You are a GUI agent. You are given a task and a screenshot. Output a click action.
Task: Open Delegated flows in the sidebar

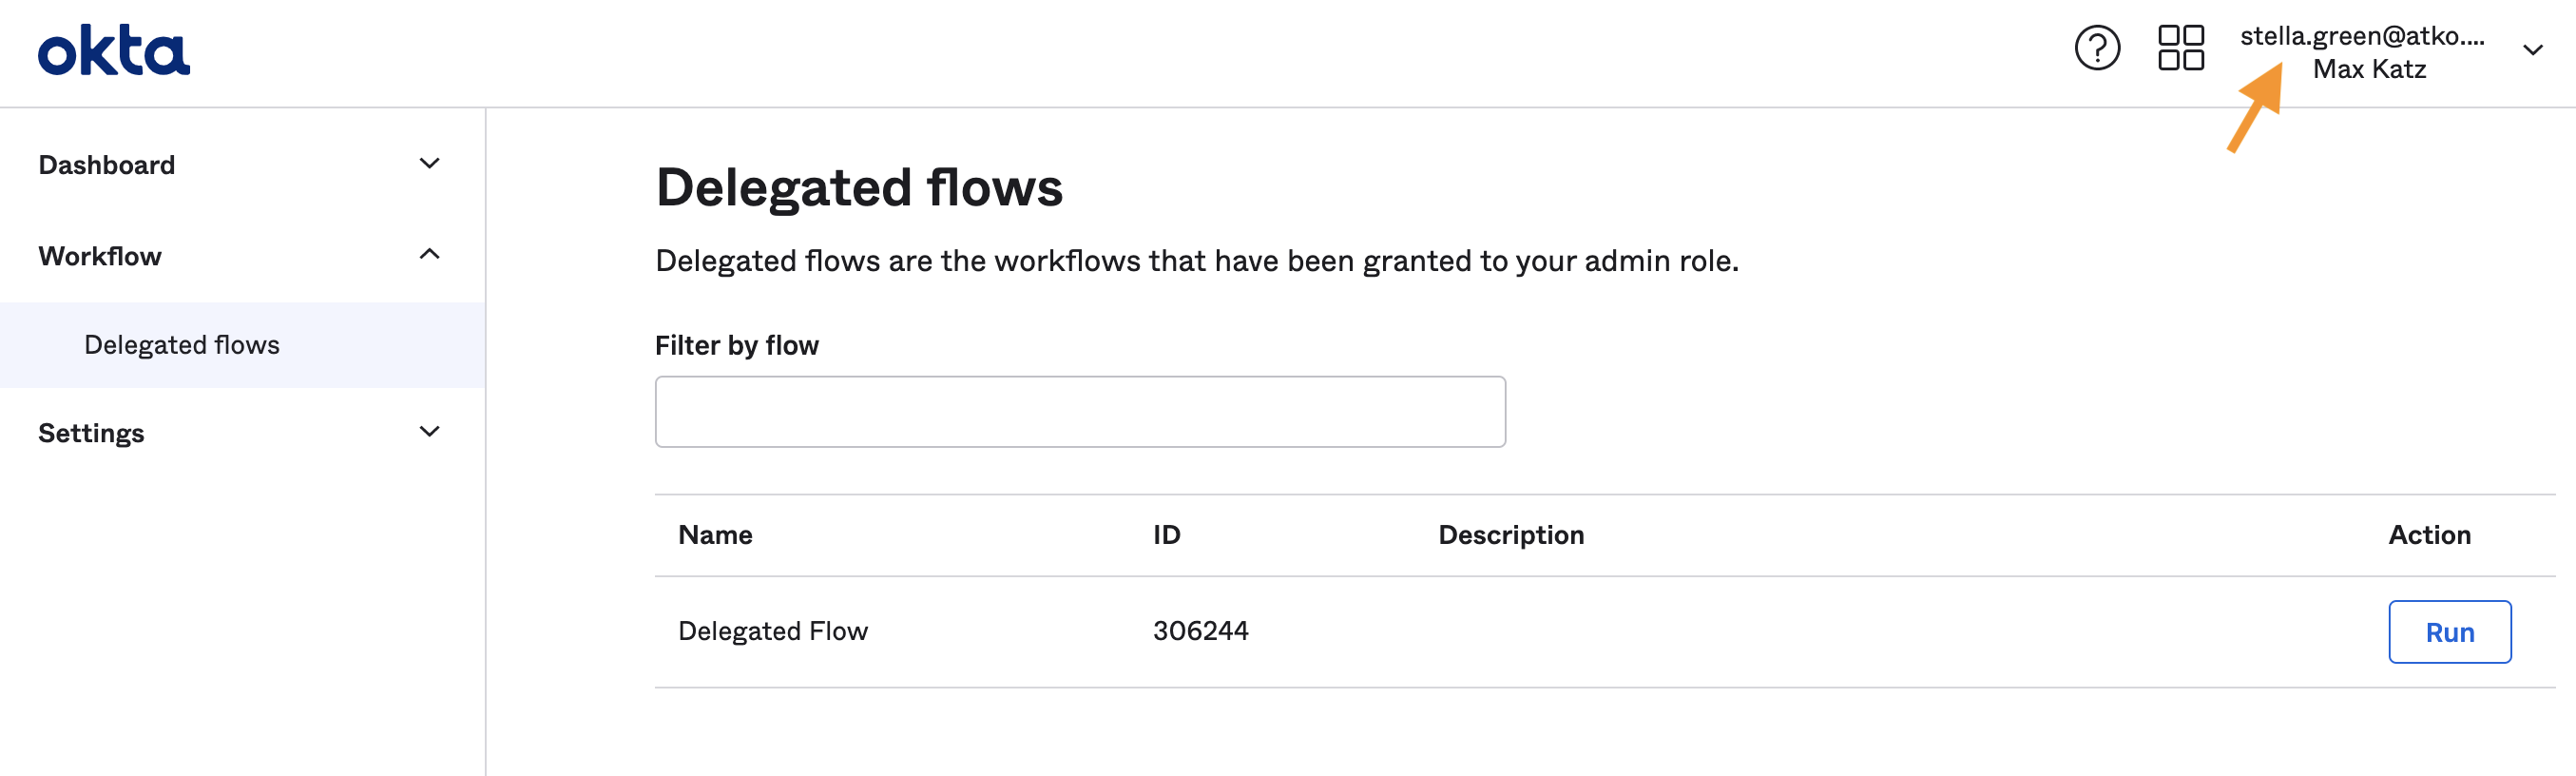click(182, 345)
